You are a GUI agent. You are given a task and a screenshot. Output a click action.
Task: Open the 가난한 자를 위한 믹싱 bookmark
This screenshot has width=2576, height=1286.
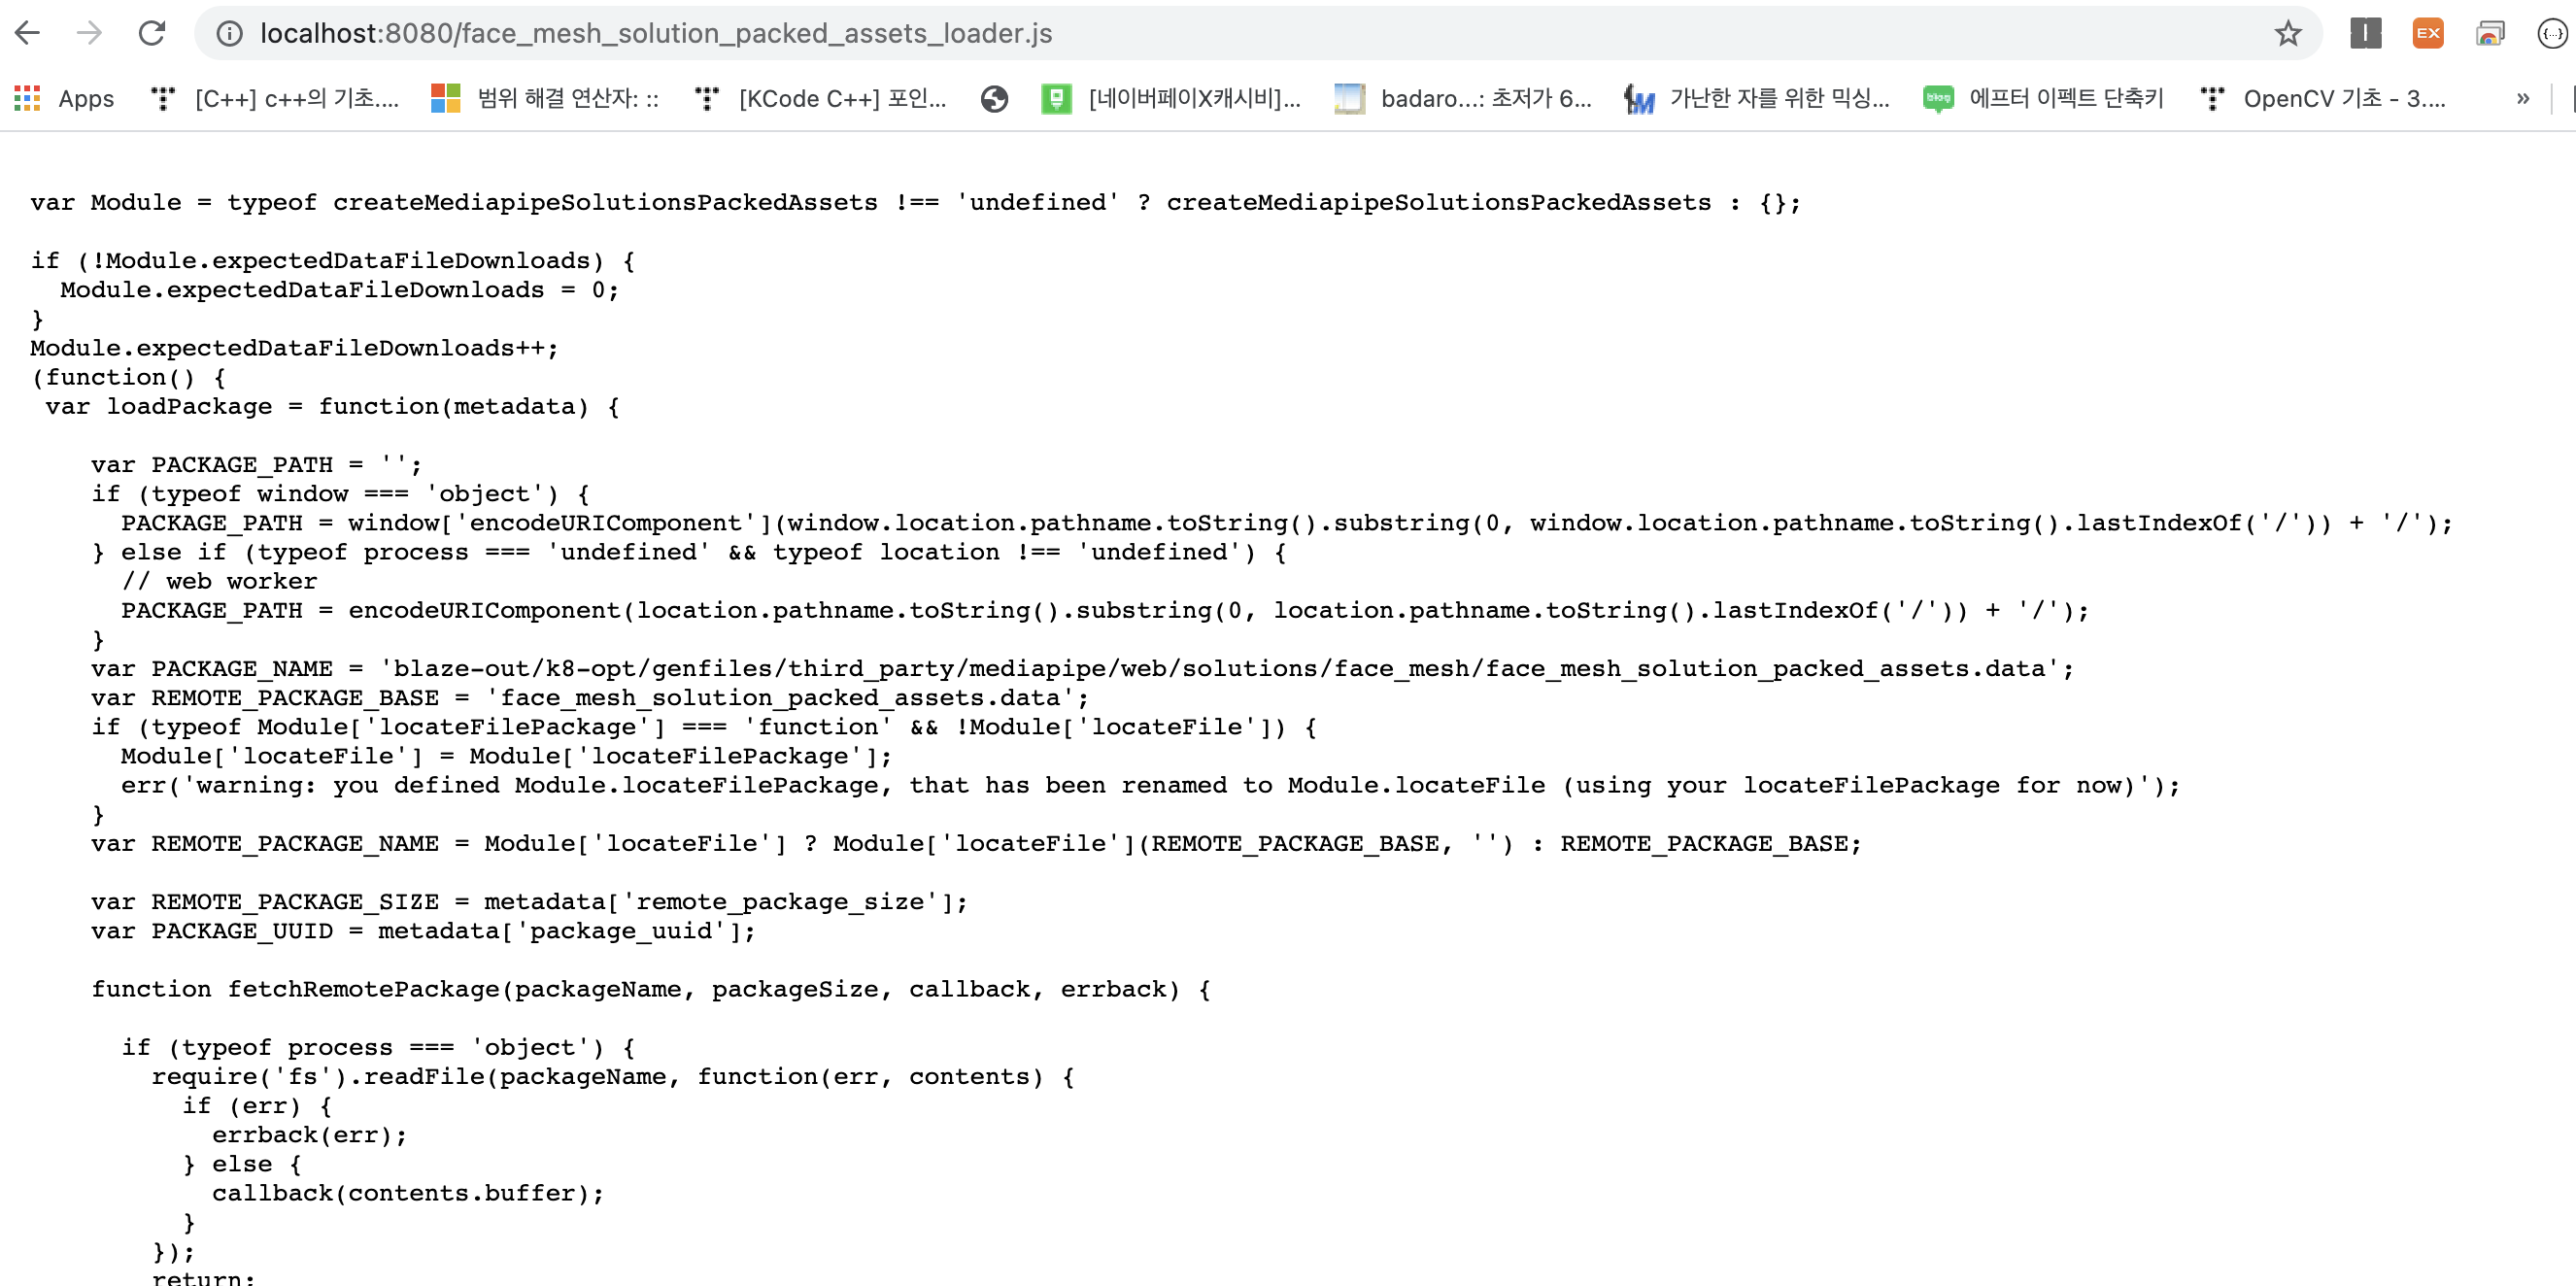(1757, 98)
